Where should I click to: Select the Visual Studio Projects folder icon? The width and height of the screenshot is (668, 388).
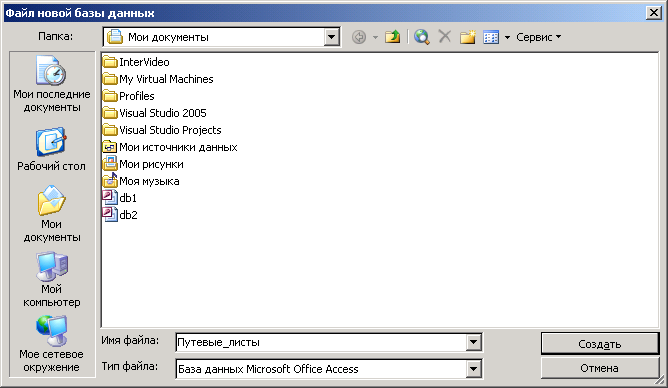(x=110, y=130)
